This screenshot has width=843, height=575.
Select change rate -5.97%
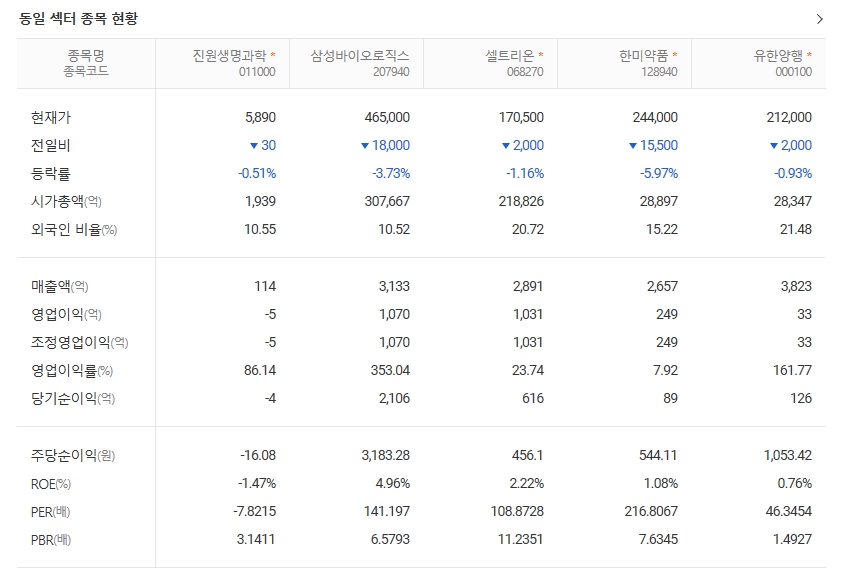[x=659, y=174]
